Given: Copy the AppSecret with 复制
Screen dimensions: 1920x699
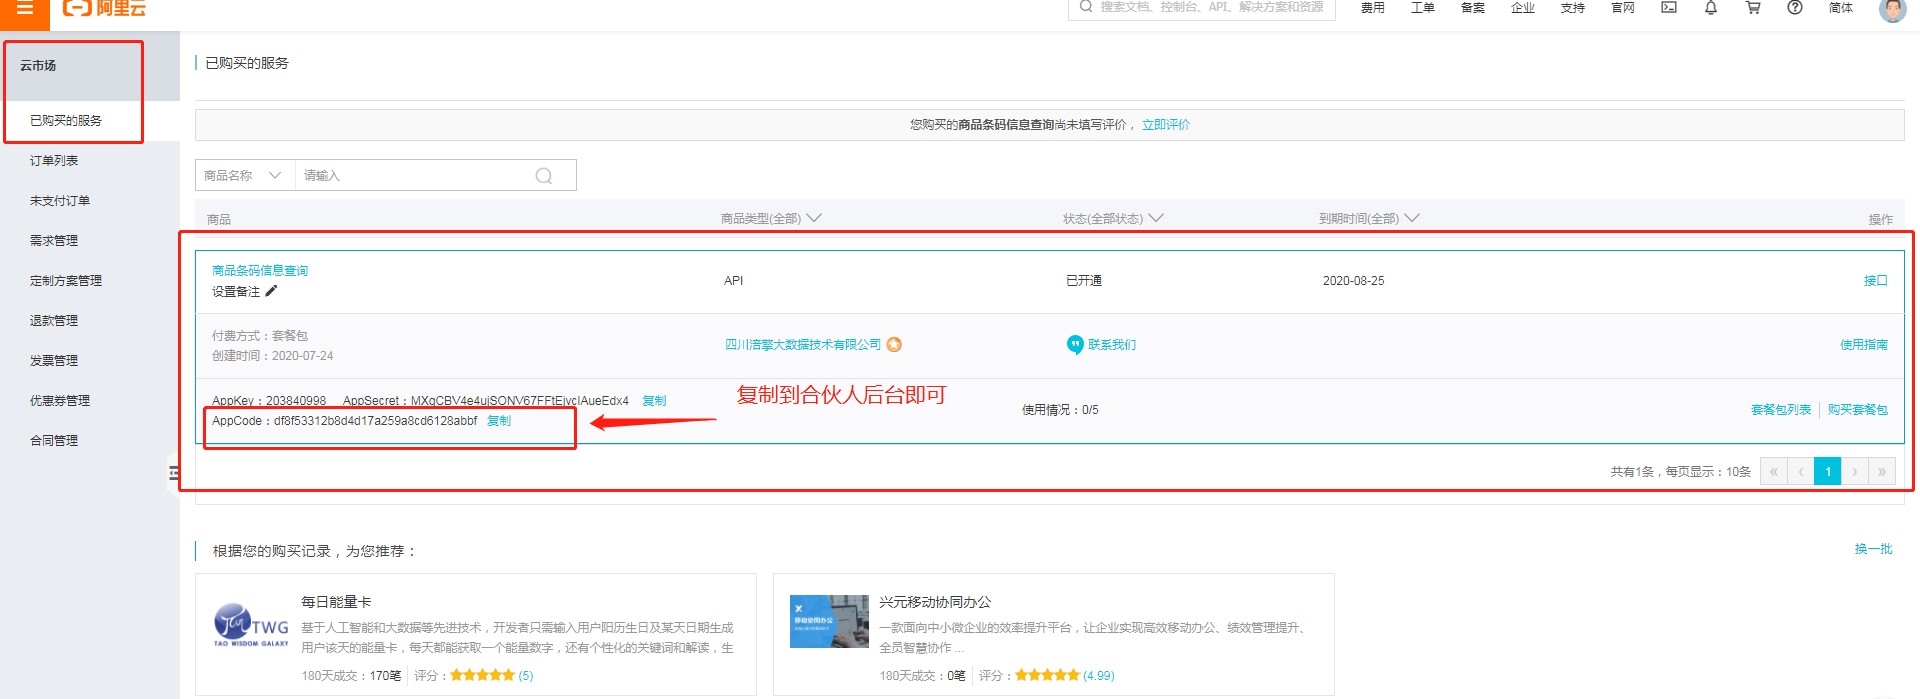Looking at the screenshot, I should pyautogui.click(x=654, y=400).
